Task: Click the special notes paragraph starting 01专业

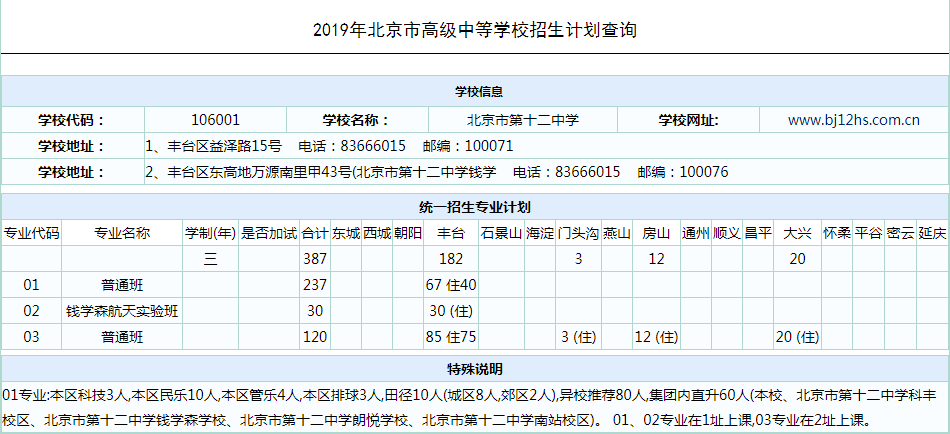Action: tap(475, 407)
